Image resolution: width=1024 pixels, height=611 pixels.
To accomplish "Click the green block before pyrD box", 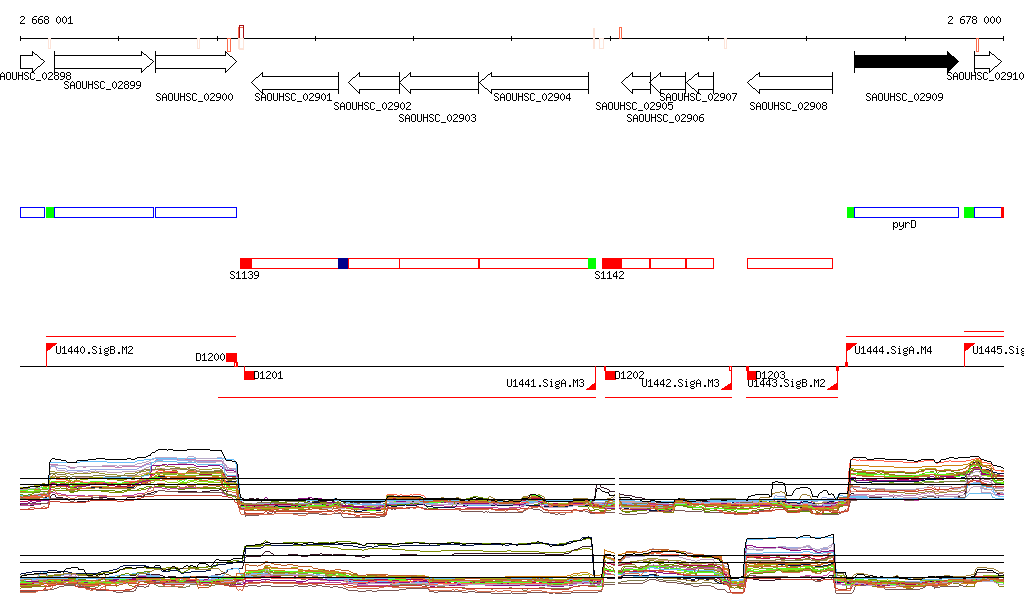I will point(850,212).
